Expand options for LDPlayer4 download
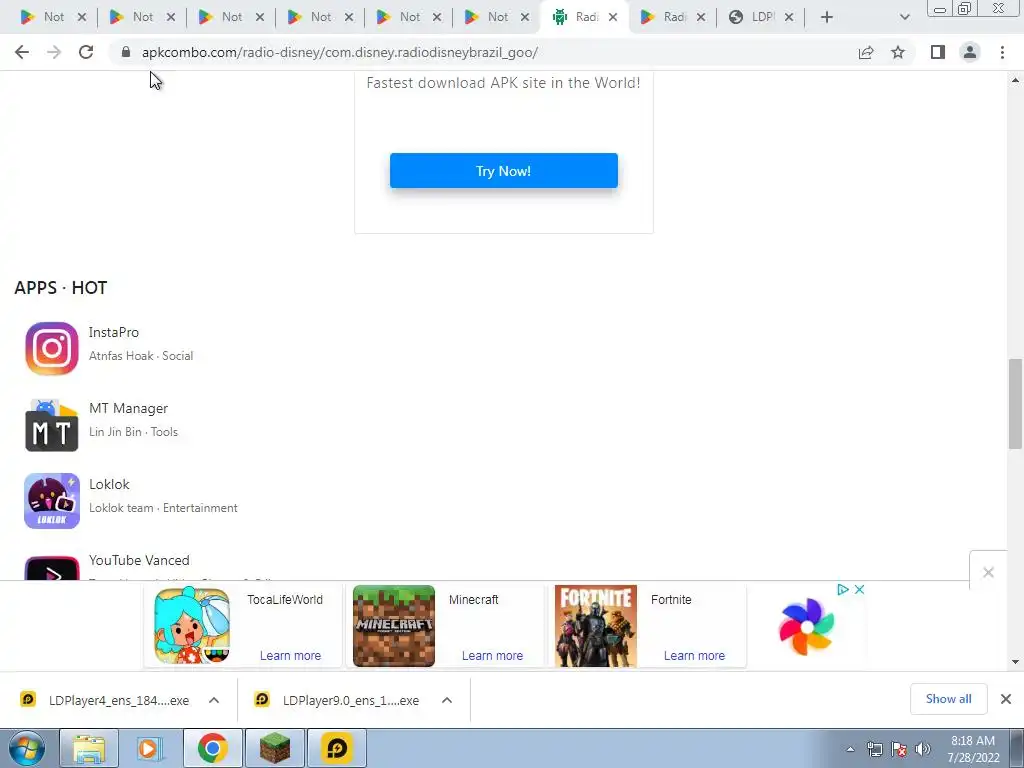 214,700
